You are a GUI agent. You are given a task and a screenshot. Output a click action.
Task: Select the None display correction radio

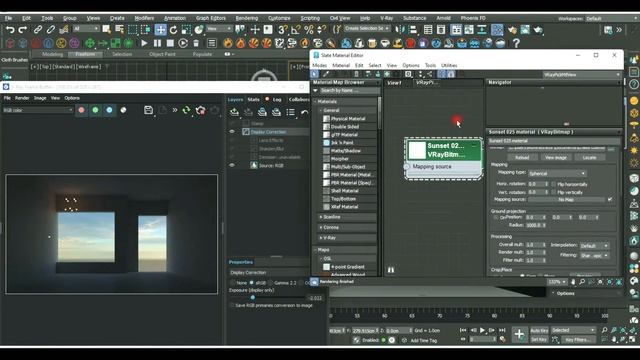point(233,282)
